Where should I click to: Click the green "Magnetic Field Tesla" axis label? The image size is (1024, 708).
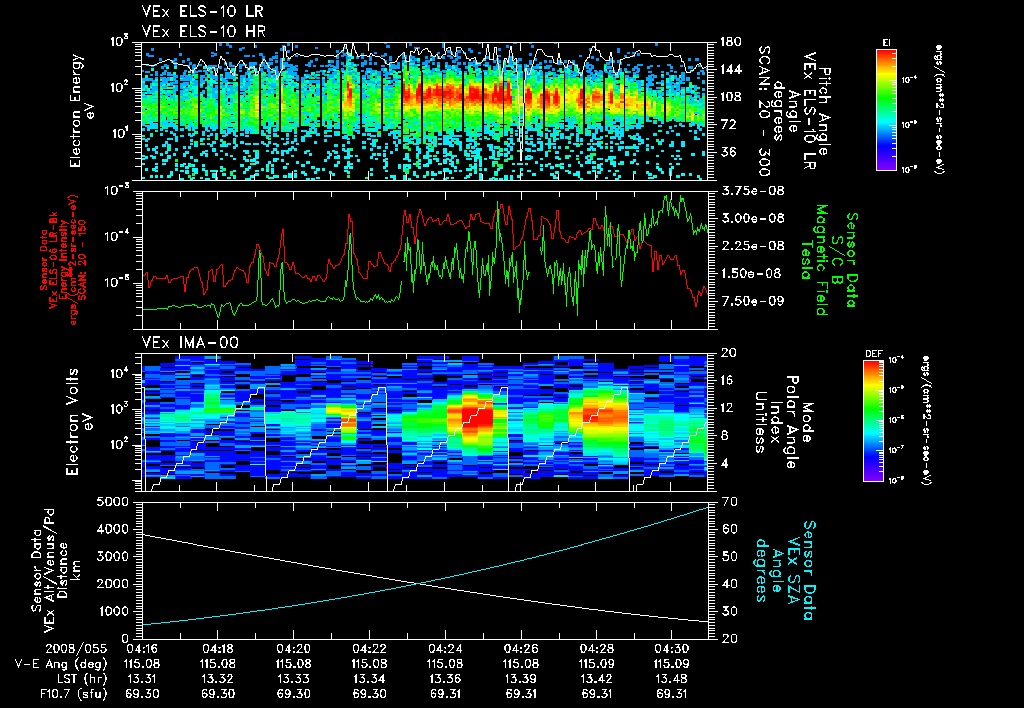coord(814,260)
